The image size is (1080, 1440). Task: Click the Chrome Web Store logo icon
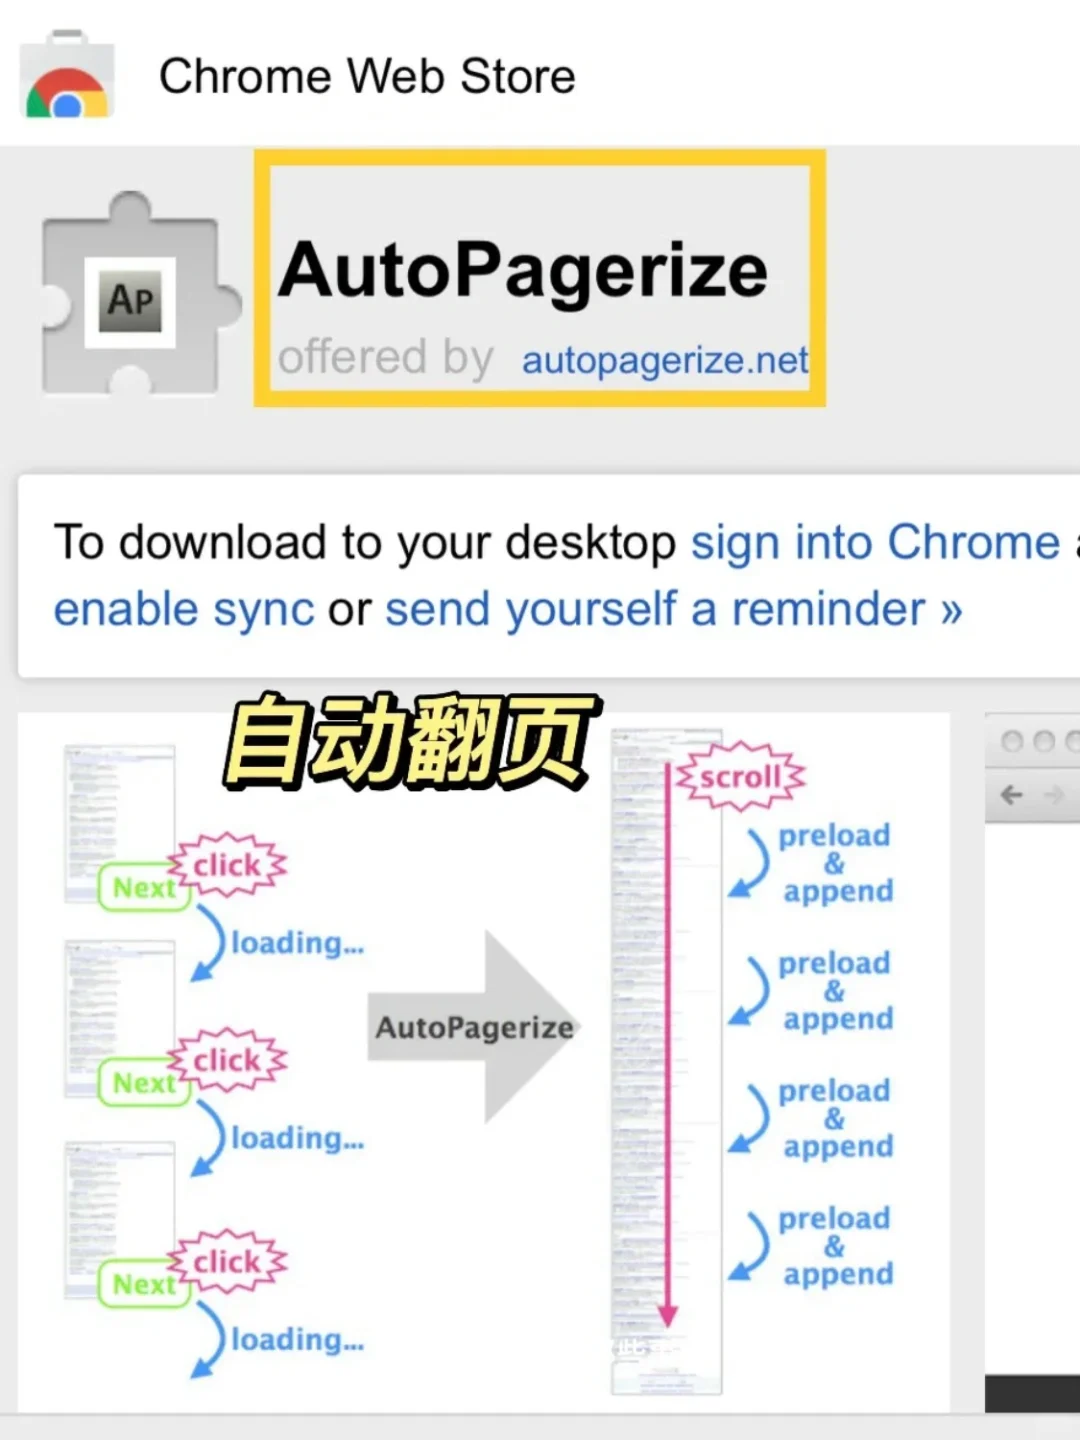tap(67, 75)
